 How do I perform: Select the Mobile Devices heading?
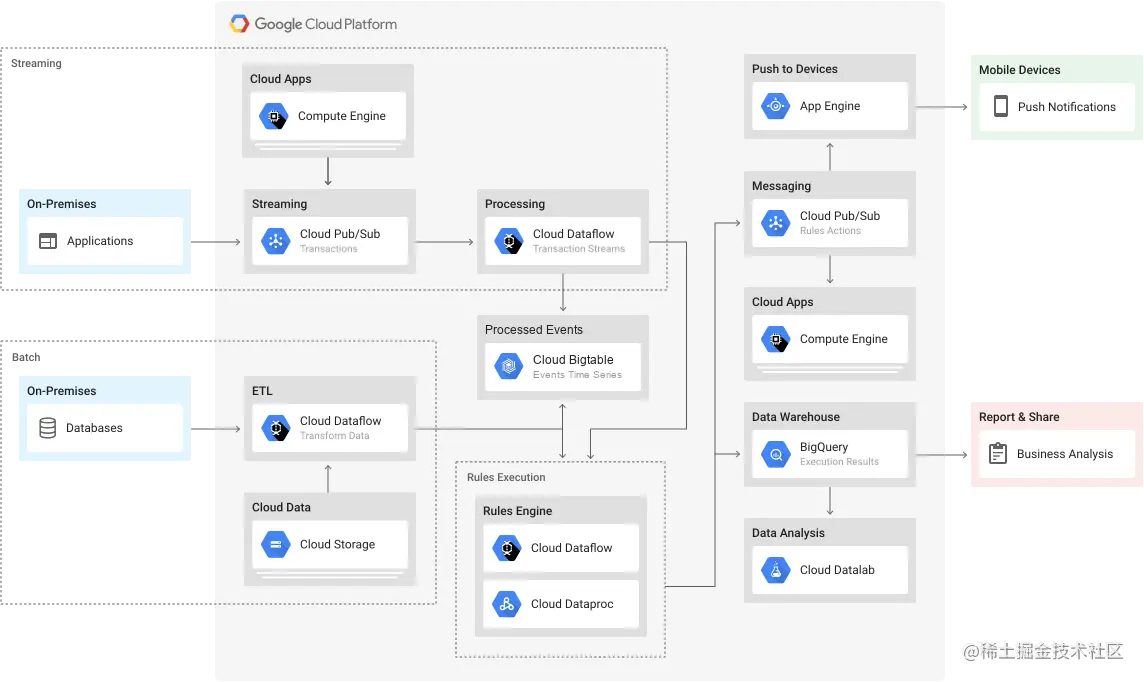tap(1019, 70)
